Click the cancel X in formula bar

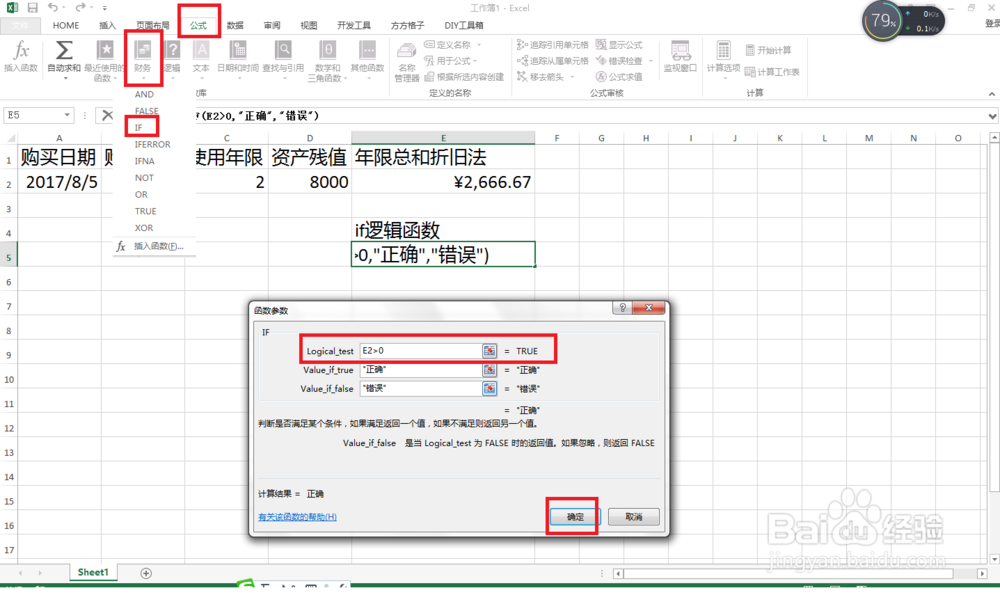pos(107,115)
